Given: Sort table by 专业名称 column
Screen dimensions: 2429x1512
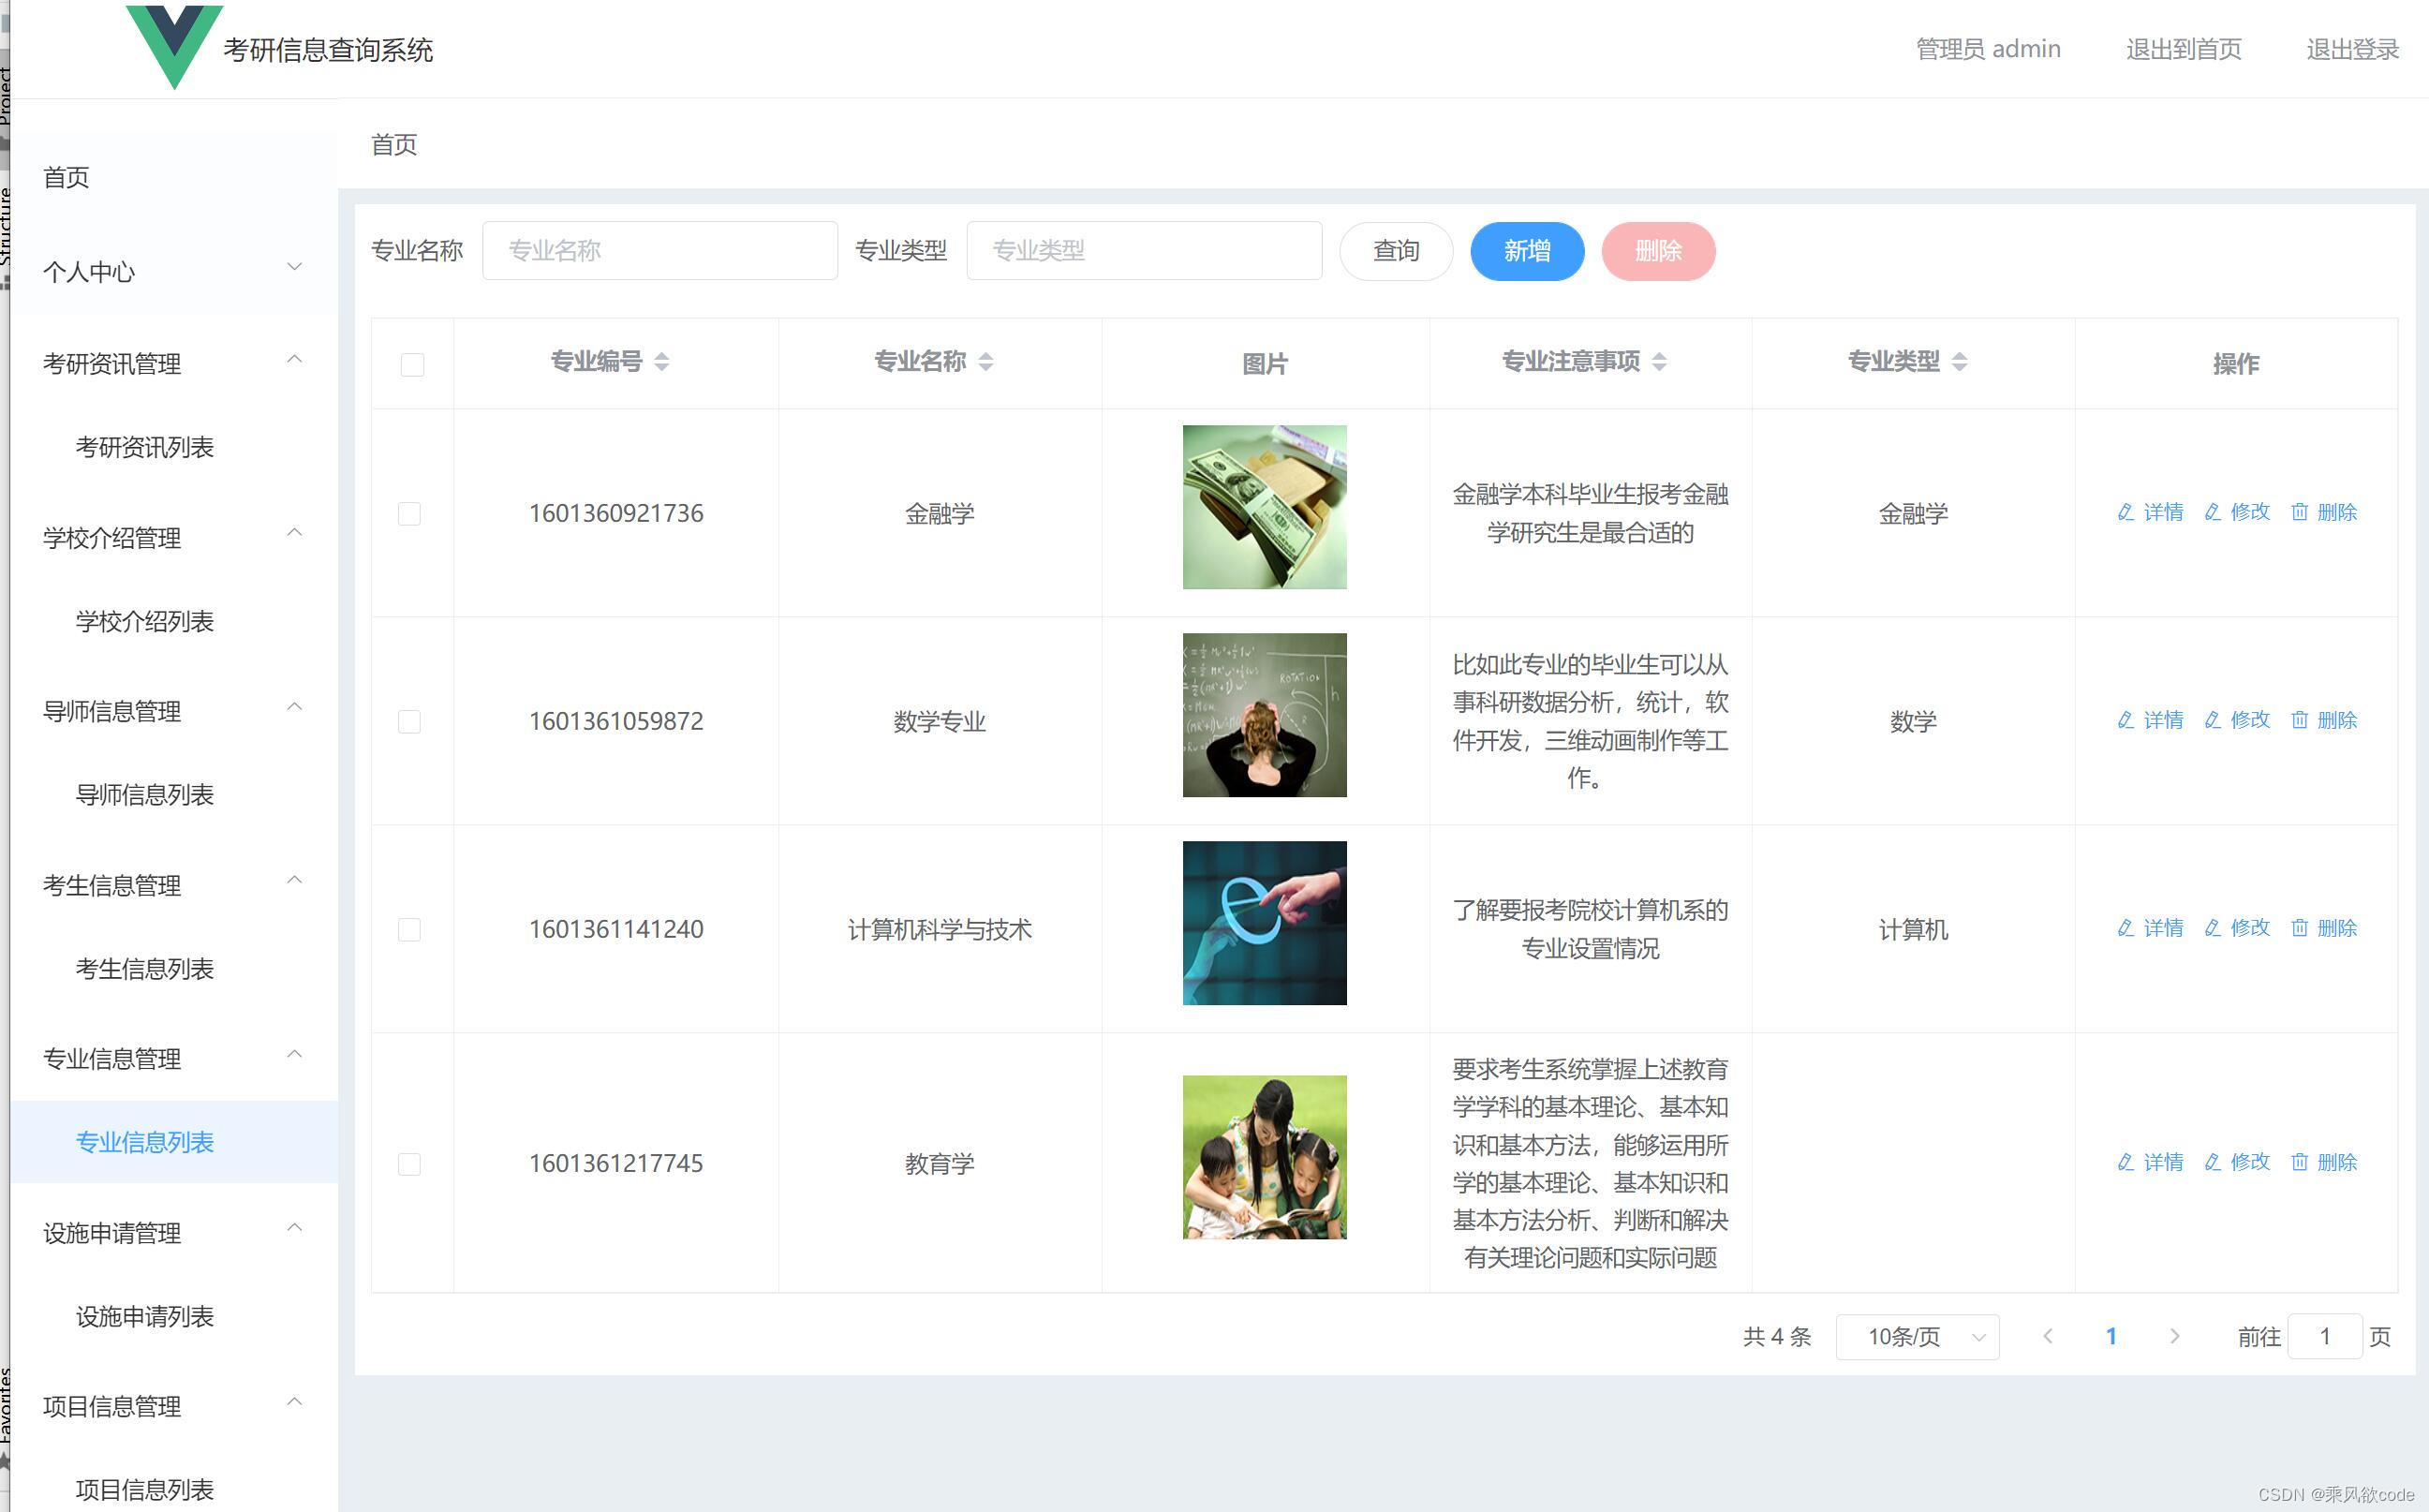Looking at the screenshot, I should [988, 362].
